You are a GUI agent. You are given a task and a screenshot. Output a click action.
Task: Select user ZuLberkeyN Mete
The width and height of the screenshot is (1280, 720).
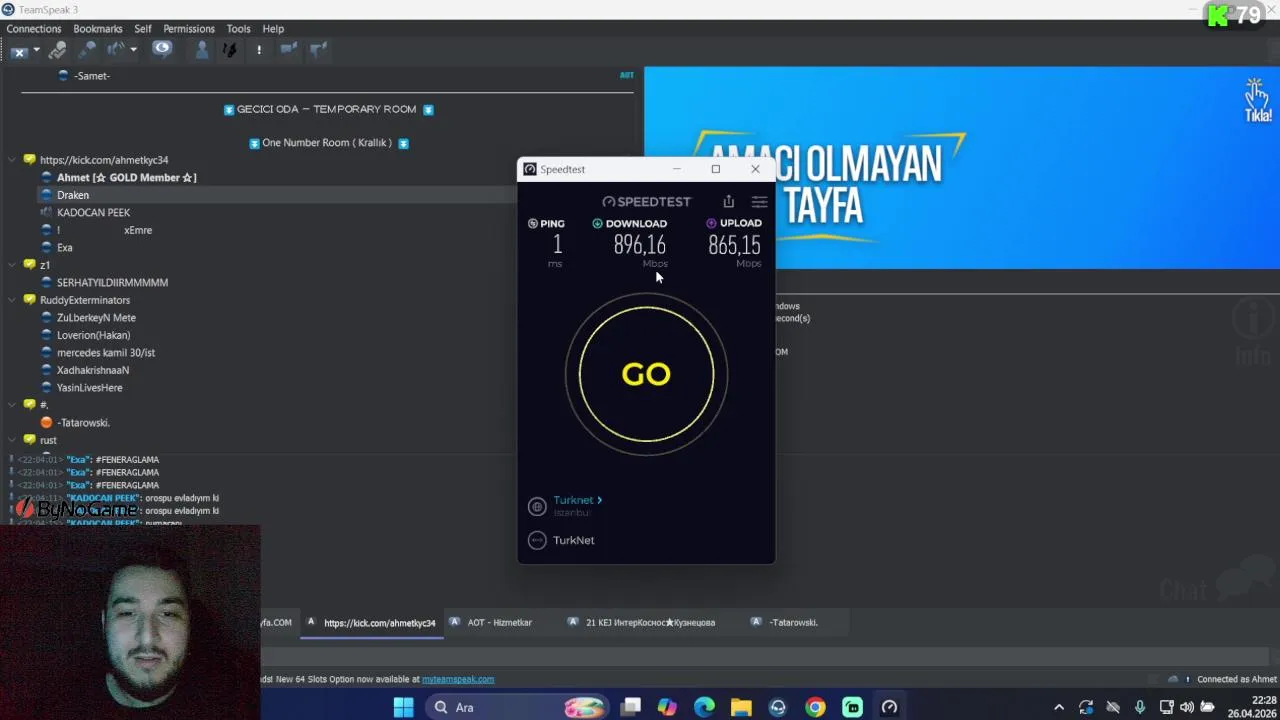[96, 318]
